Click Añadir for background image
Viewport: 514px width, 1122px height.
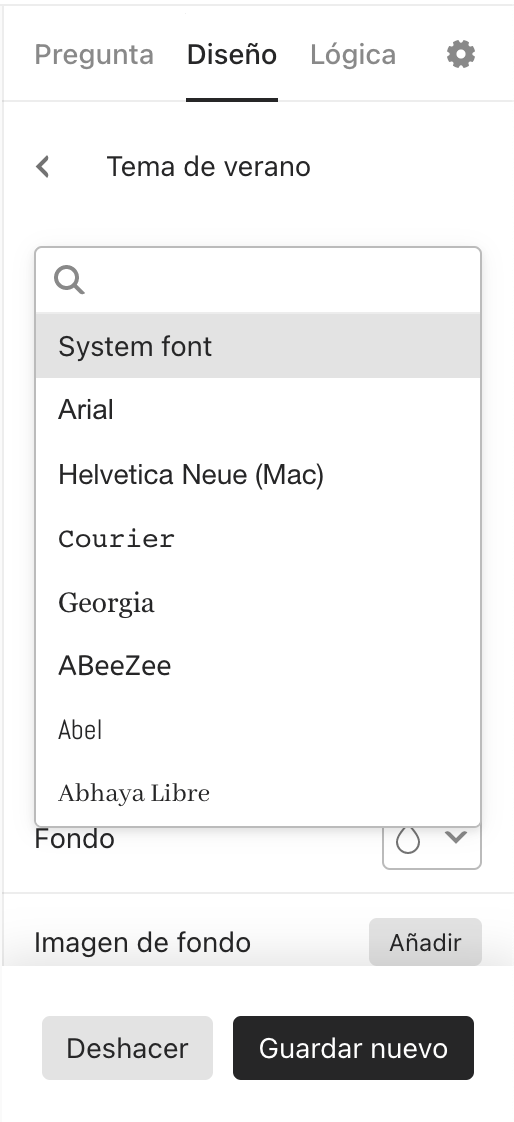(425, 942)
